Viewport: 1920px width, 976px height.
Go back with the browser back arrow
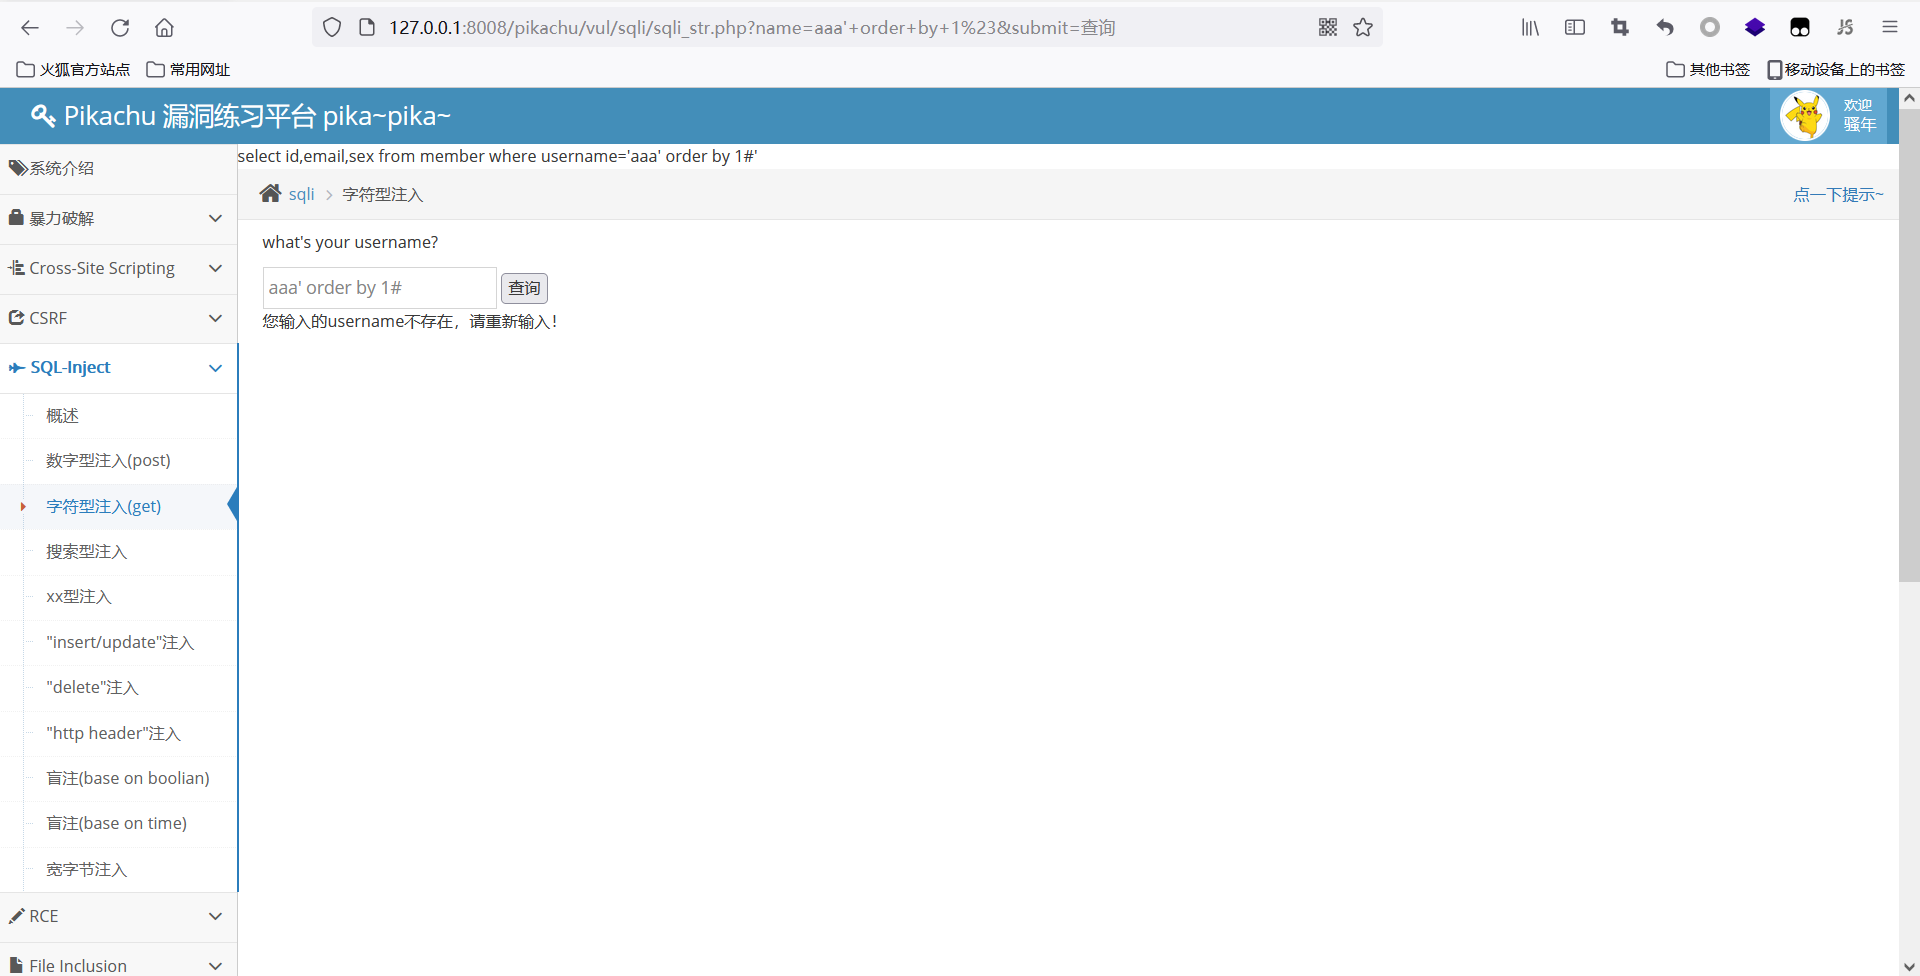[x=30, y=28]
